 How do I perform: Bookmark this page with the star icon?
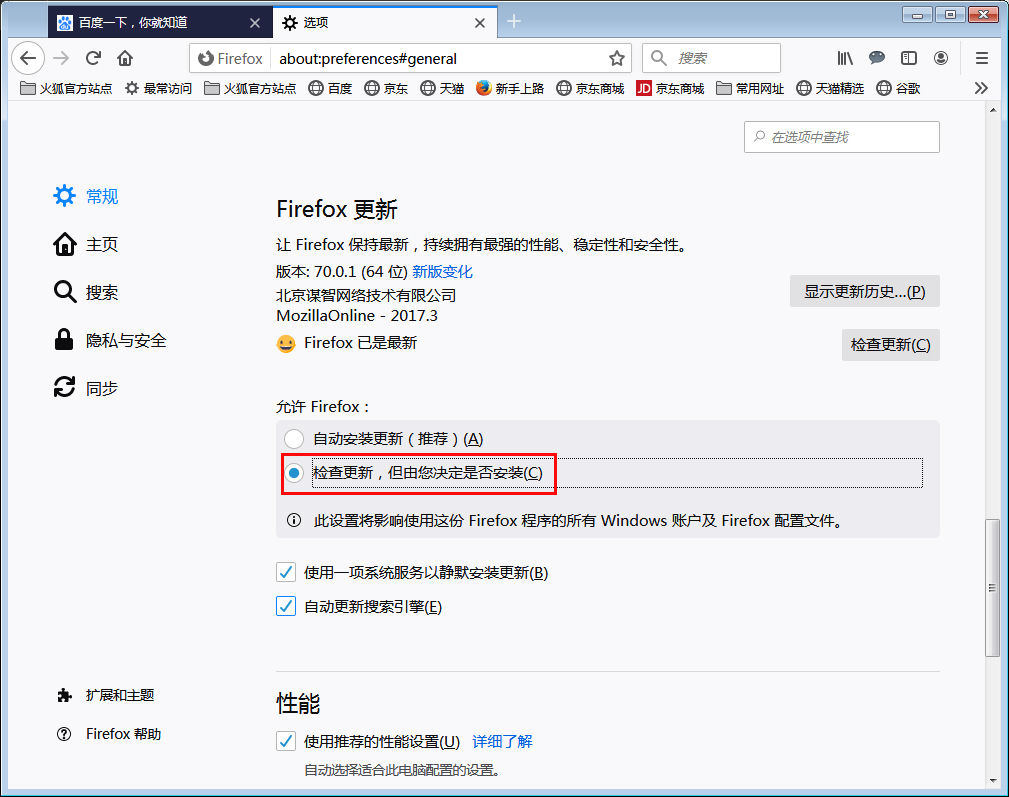coord(618,58)
